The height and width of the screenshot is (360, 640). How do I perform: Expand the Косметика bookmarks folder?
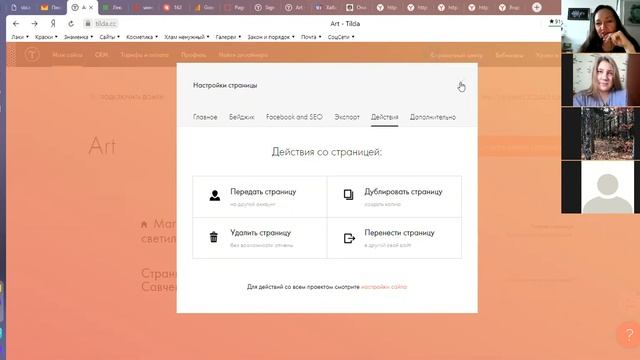click(142, 37)
